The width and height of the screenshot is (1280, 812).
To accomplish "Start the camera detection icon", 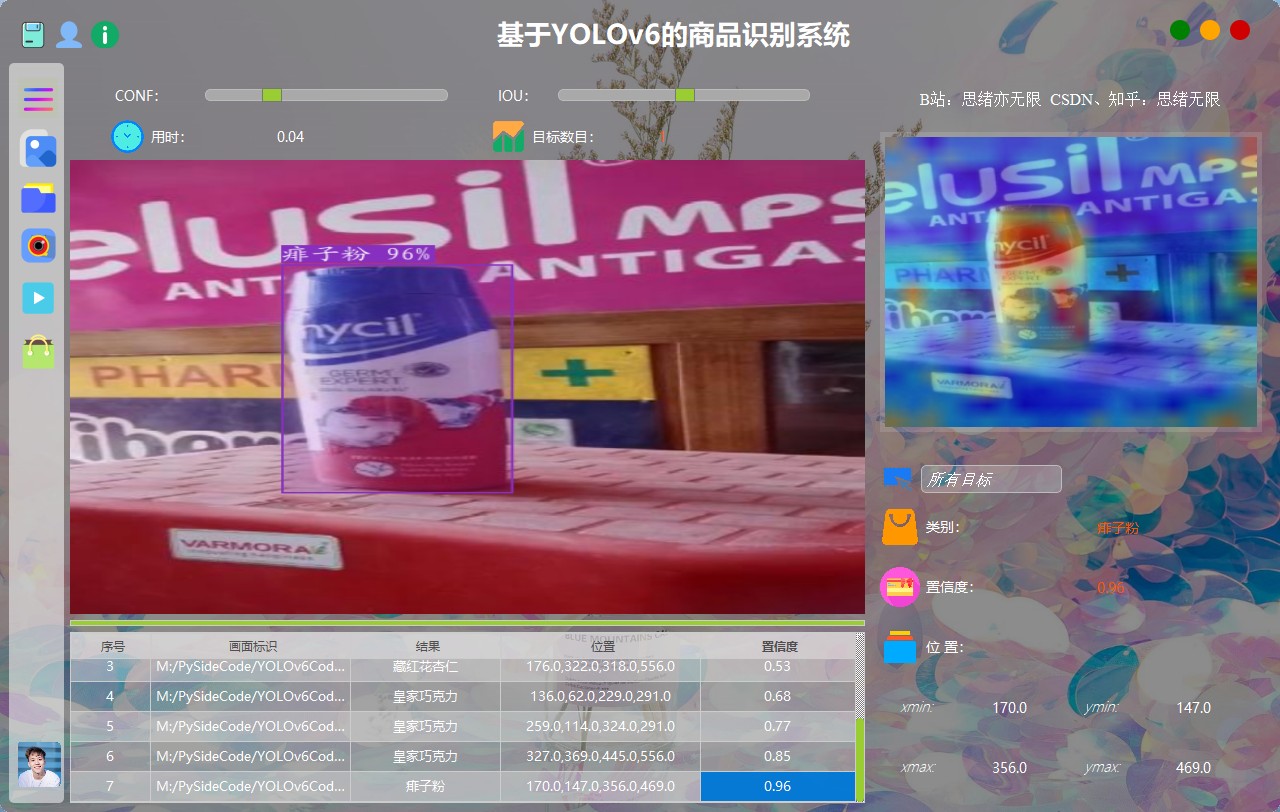I will click(x=38, y=245).
